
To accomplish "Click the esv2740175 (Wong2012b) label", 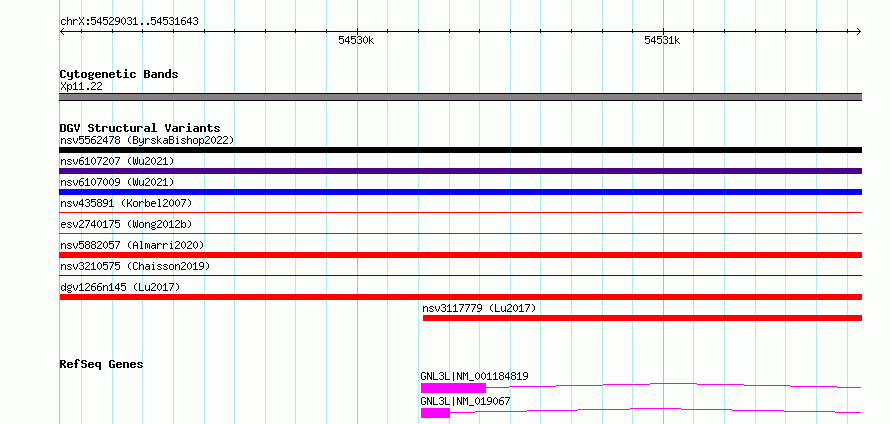I will click(126, 224).
